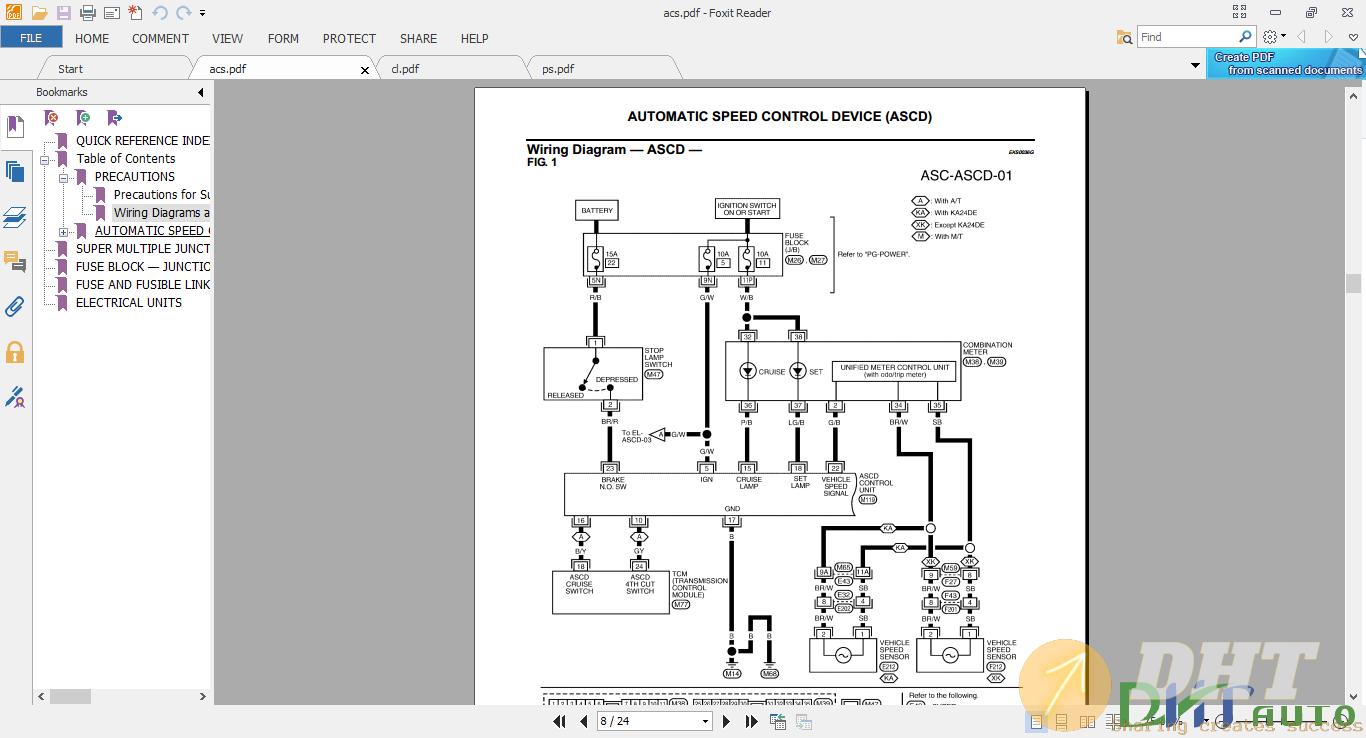Open the advanced folder search icon
This screenshot has height=738, width=1366.
click(x=1125, y=37)
